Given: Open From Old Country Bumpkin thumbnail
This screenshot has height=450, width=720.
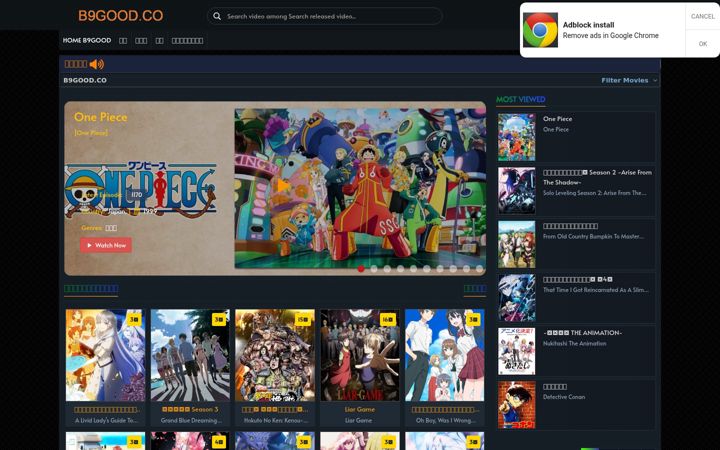Looking at the screenshot, I should 517,244.
